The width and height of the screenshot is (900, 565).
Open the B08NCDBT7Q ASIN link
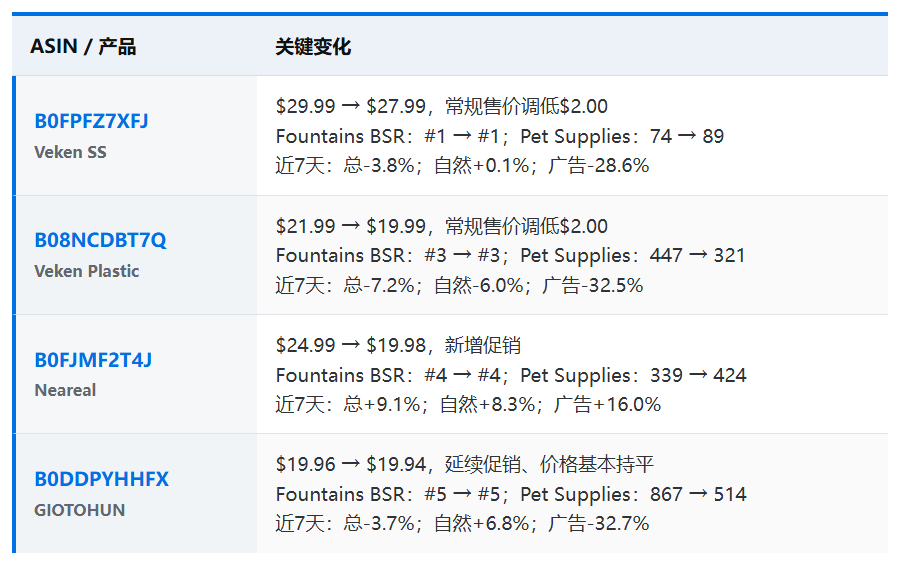pyautogui.click(x=100, y=240)
